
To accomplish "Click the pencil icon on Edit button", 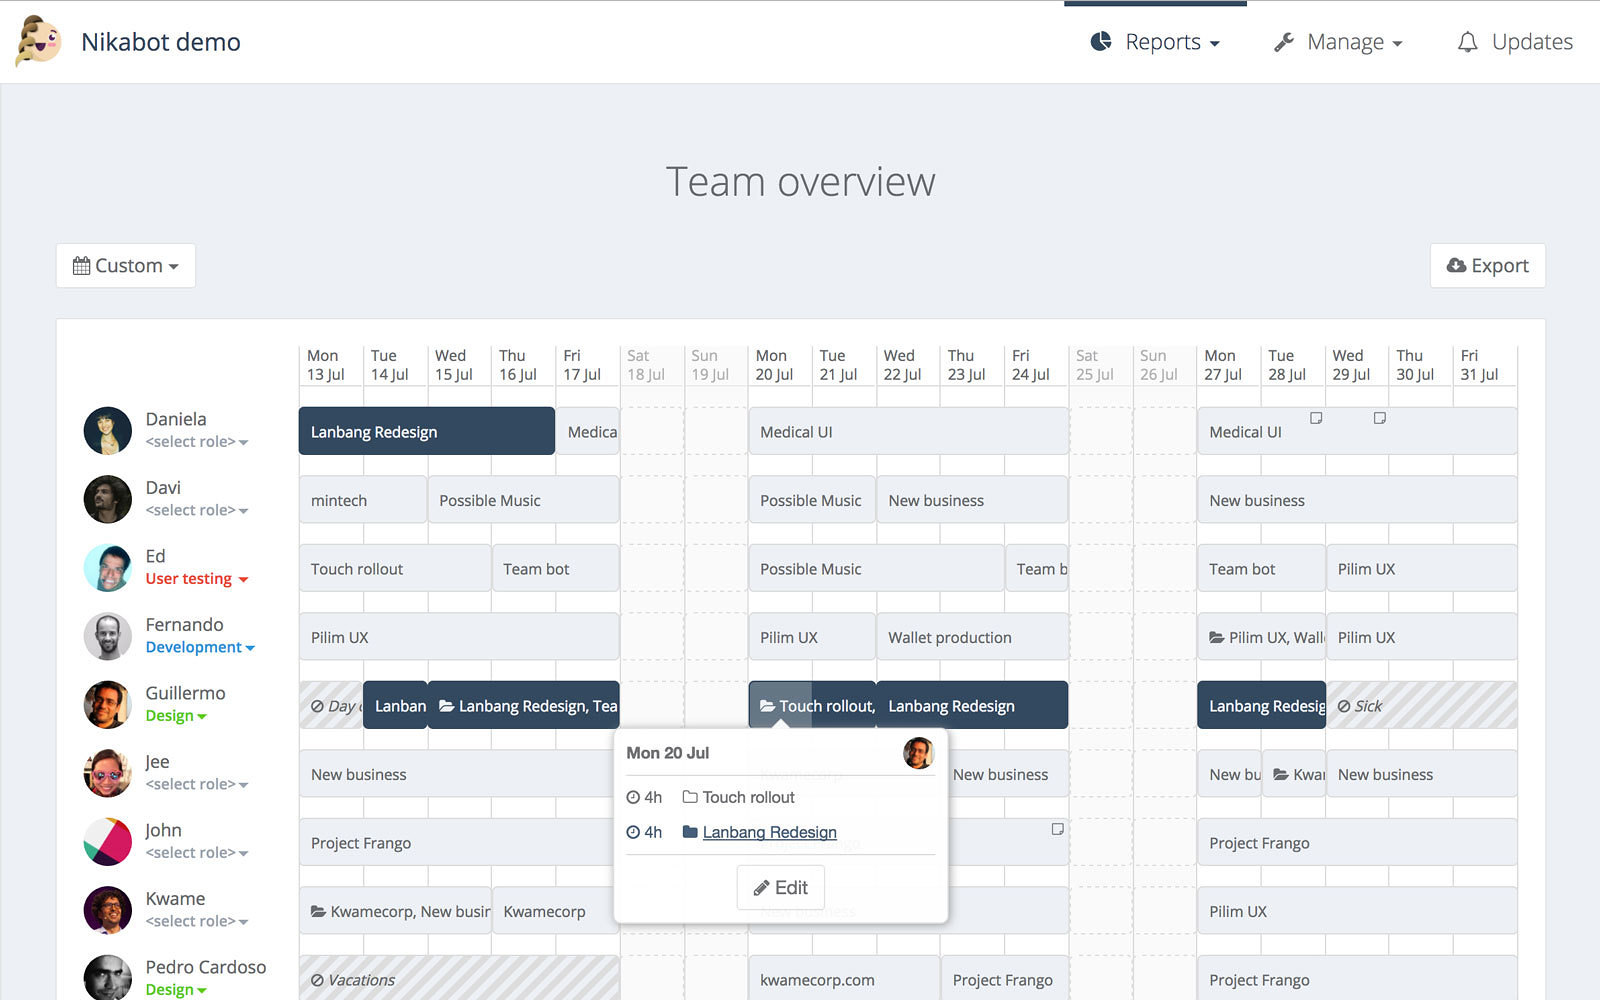I will [x=761, y=888].
